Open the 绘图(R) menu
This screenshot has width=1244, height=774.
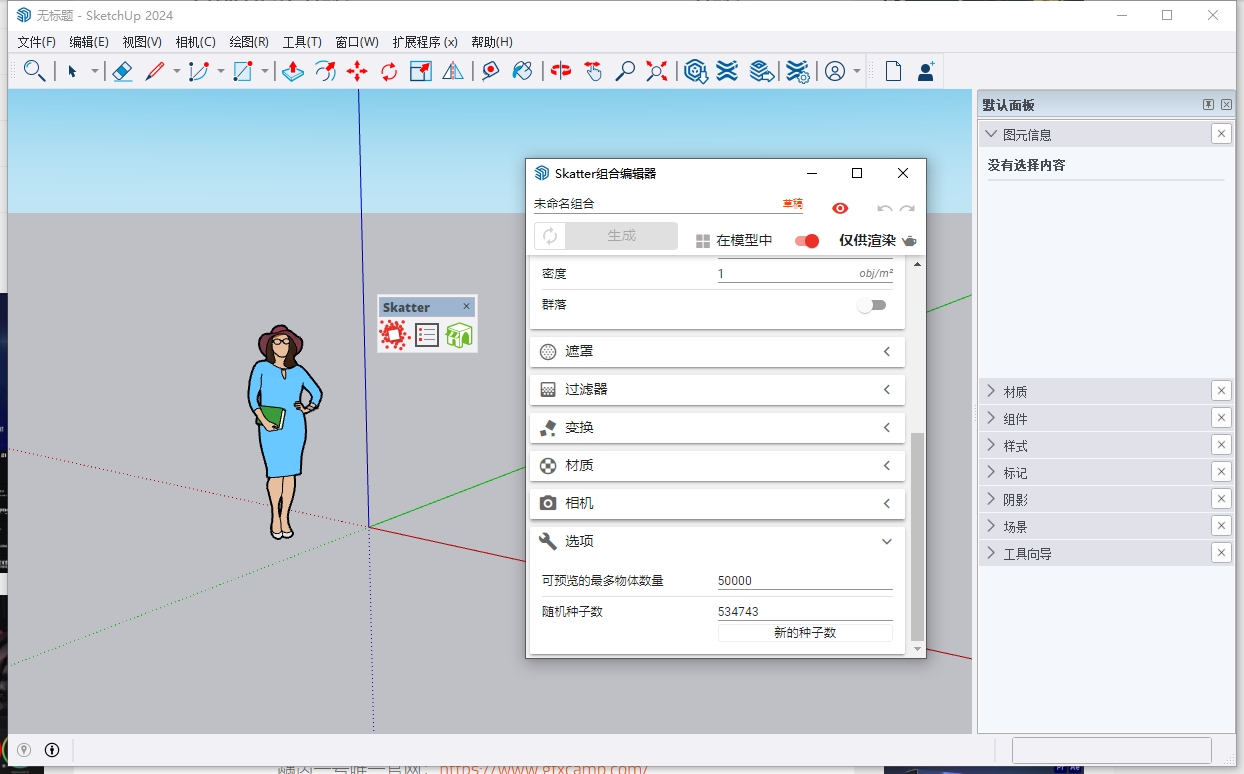(249, 42)
